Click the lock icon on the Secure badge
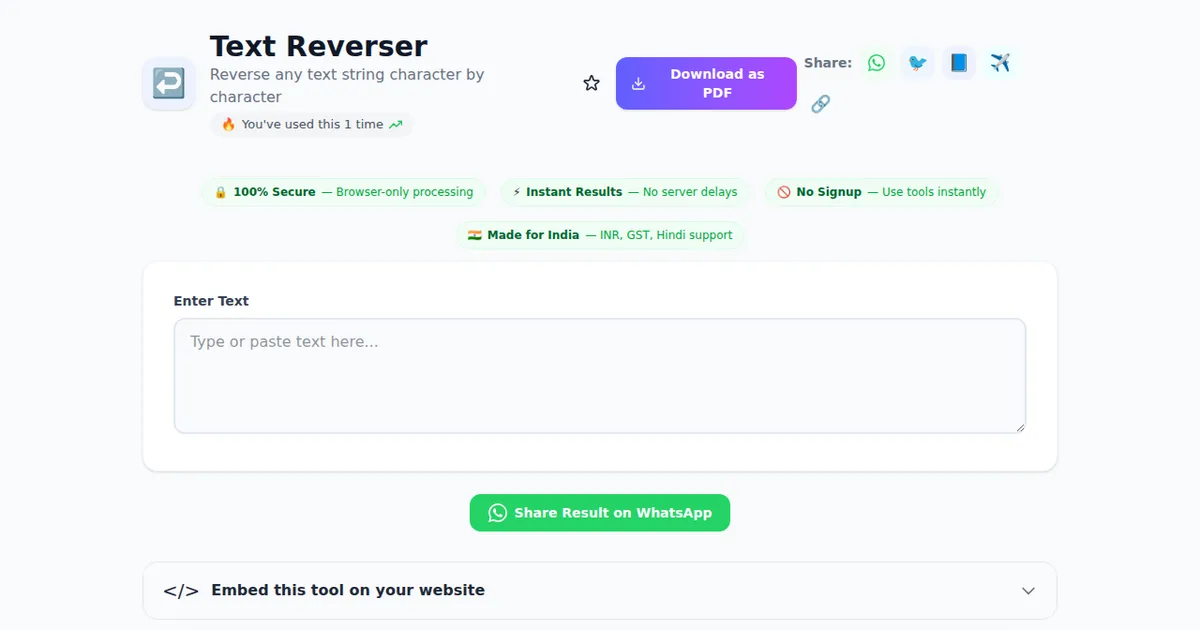This screenshot has height=630, width=1200. pyautogui.click(x=220, y=191)
